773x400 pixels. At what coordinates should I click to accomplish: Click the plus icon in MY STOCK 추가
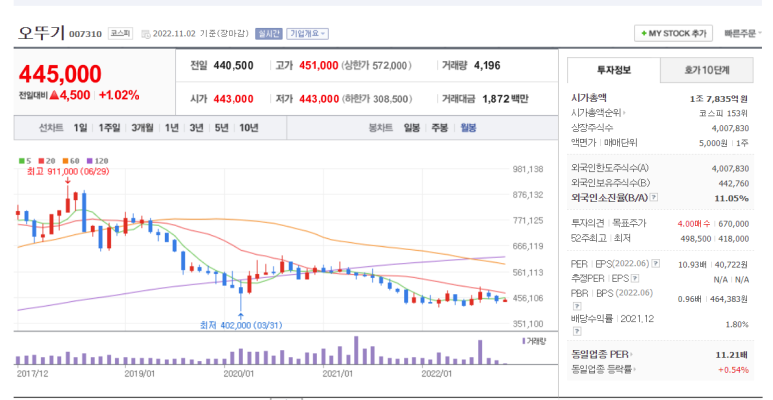[x=643, y=34]
